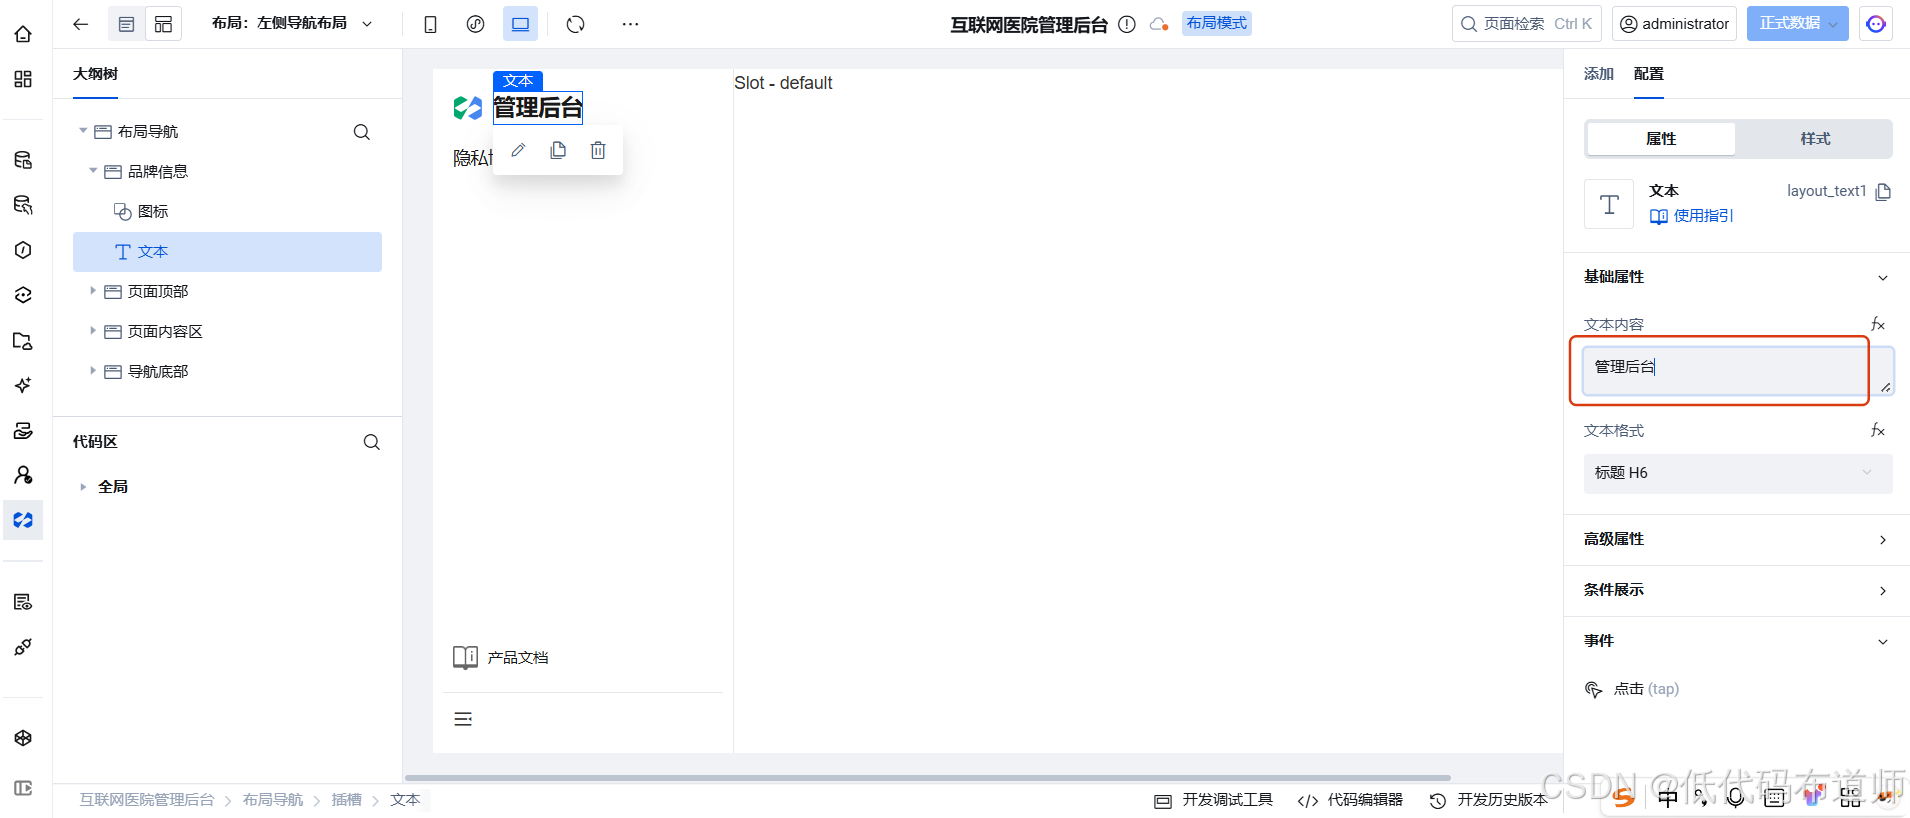Click the back arrow in the top toolbar
The height and width of the screenshot is (818, 1910).
point(81,24)
